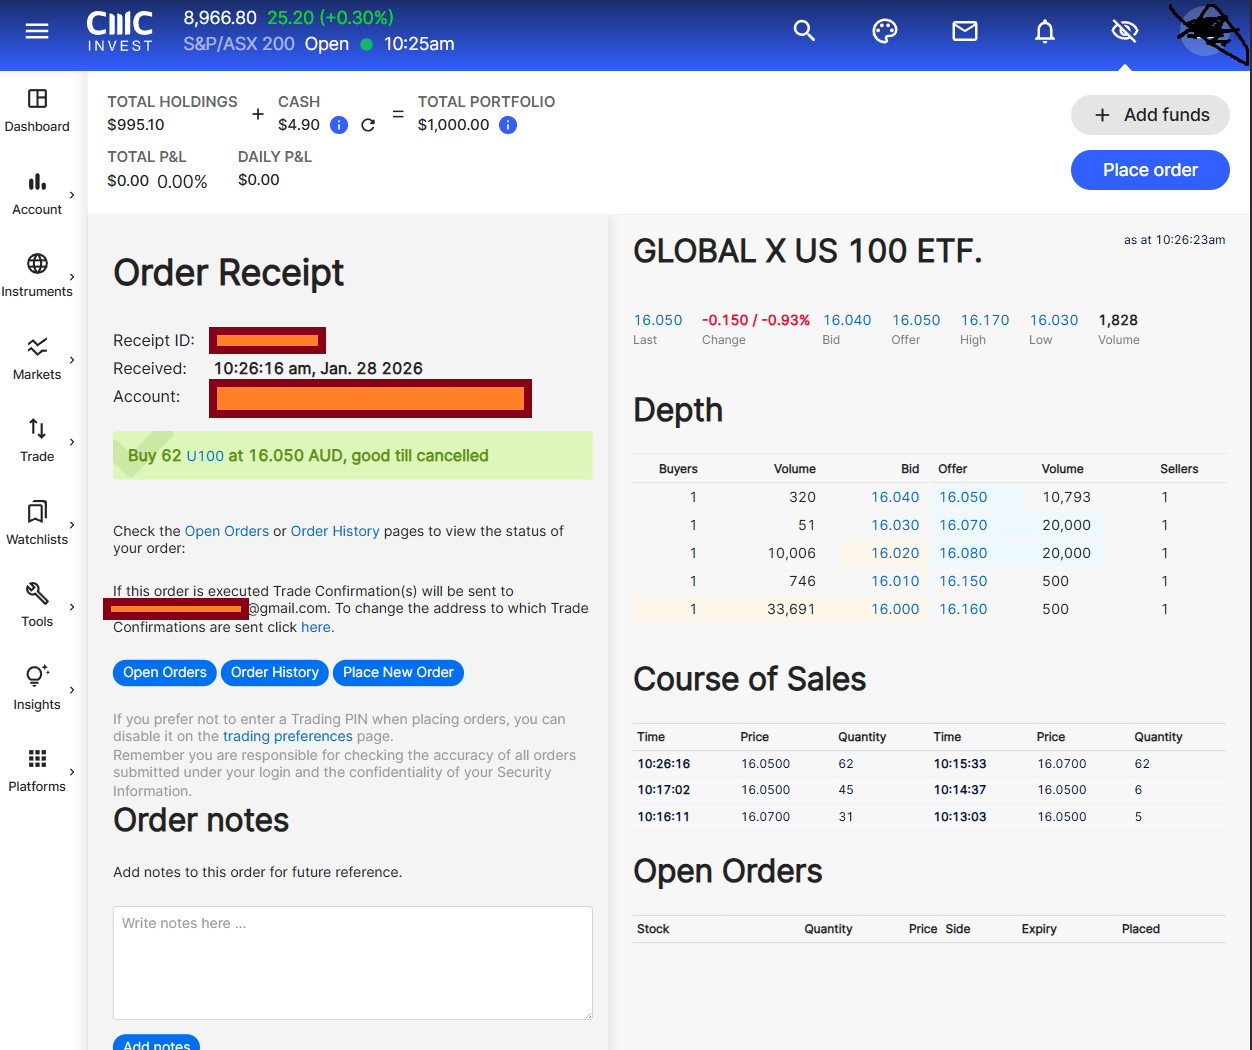Screen dimensions: 1252x1050
Task: Follow the Order History text link
Action: pos(335,531)
